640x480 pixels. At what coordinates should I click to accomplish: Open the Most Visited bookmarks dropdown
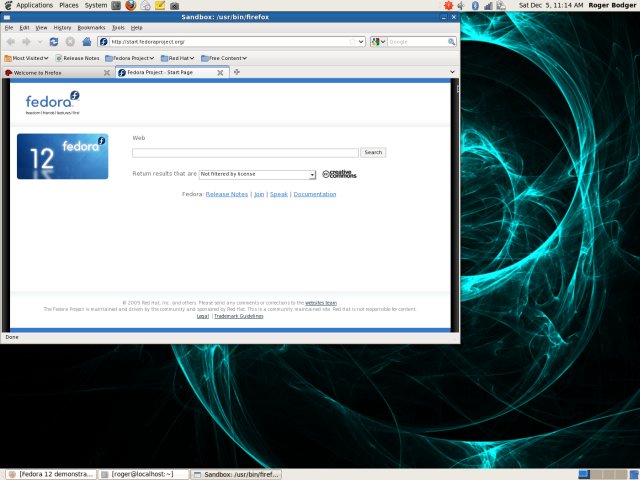click(x=27, y=58)
